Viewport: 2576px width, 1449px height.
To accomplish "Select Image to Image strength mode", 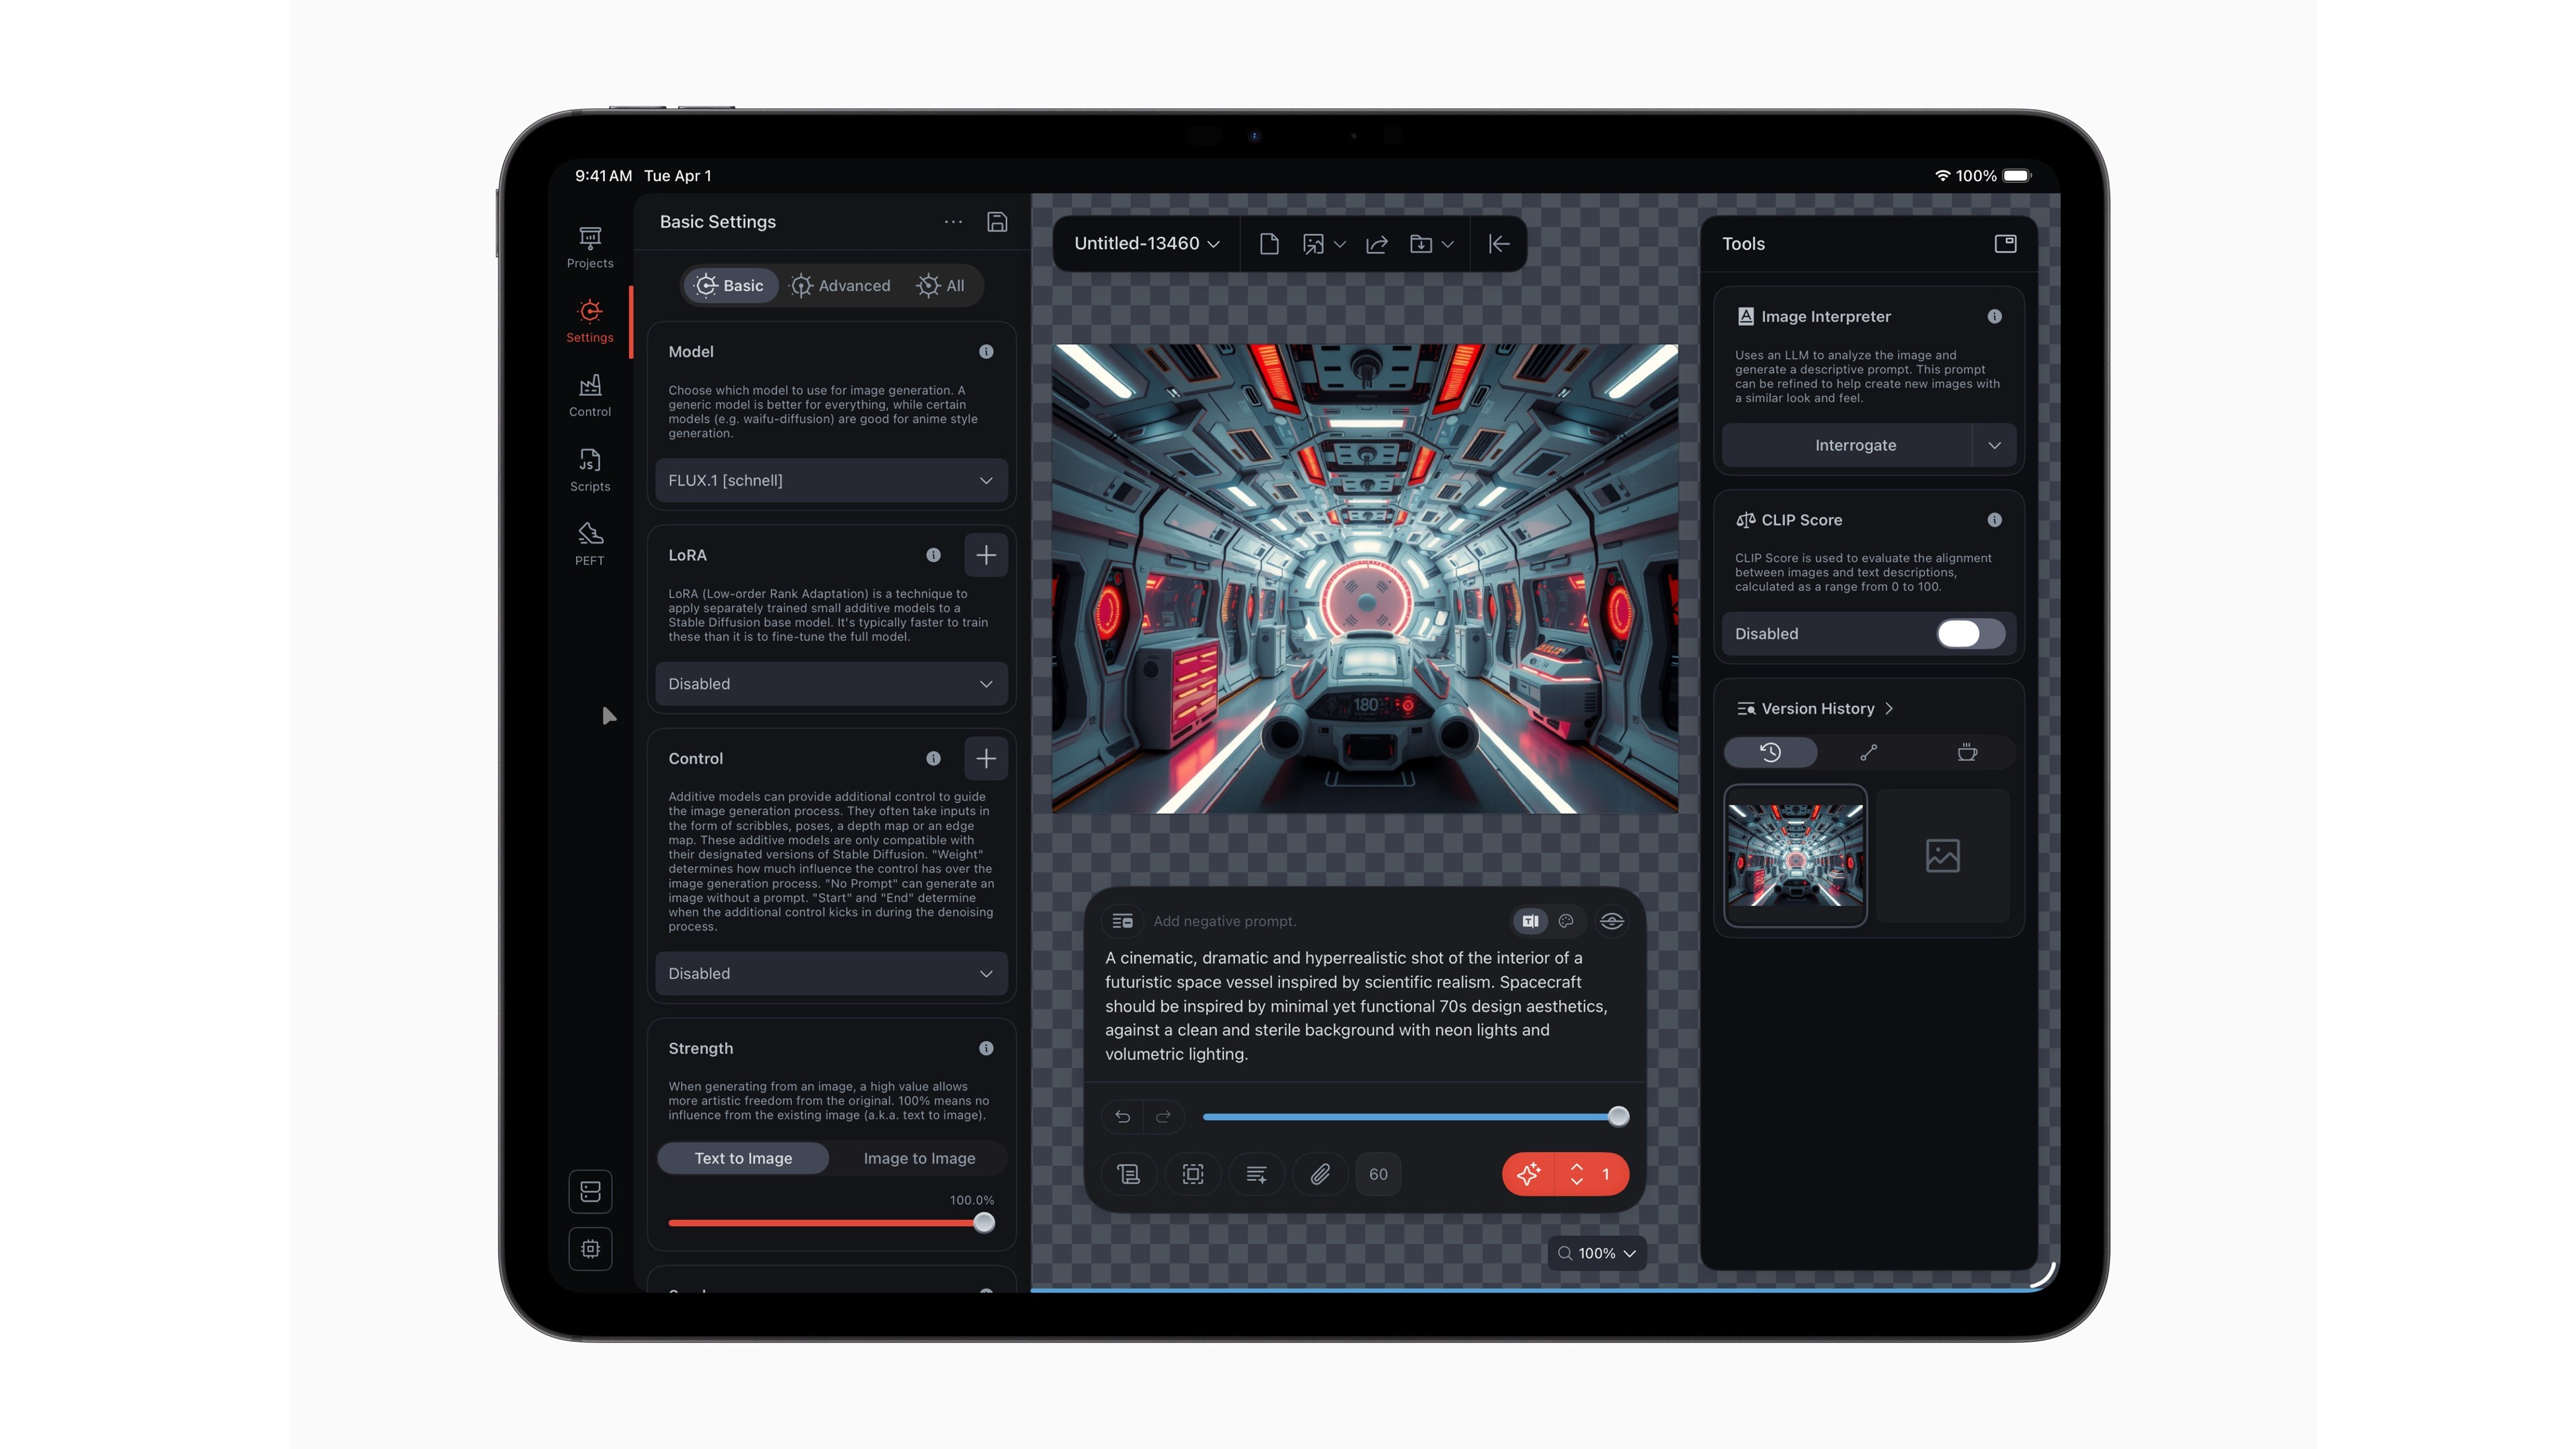I will [x=919, y=1158].
